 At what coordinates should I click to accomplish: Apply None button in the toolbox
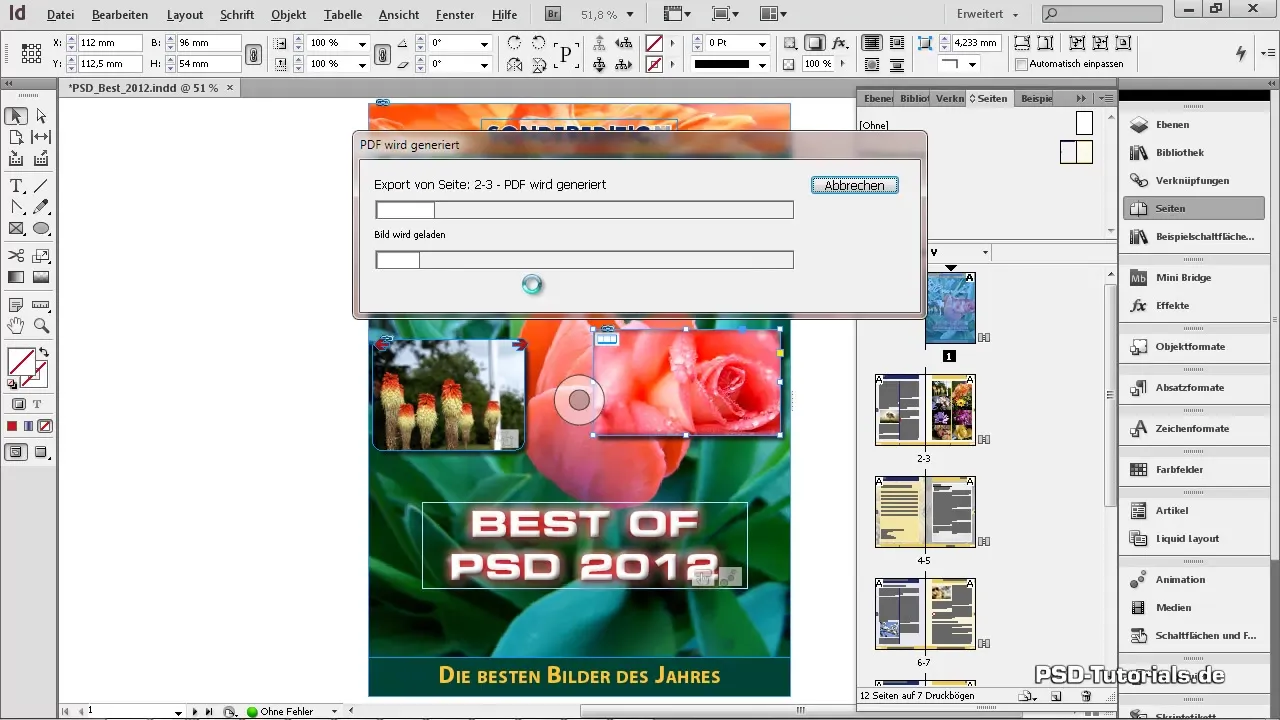pyautogui.click(x=45, y=426)
